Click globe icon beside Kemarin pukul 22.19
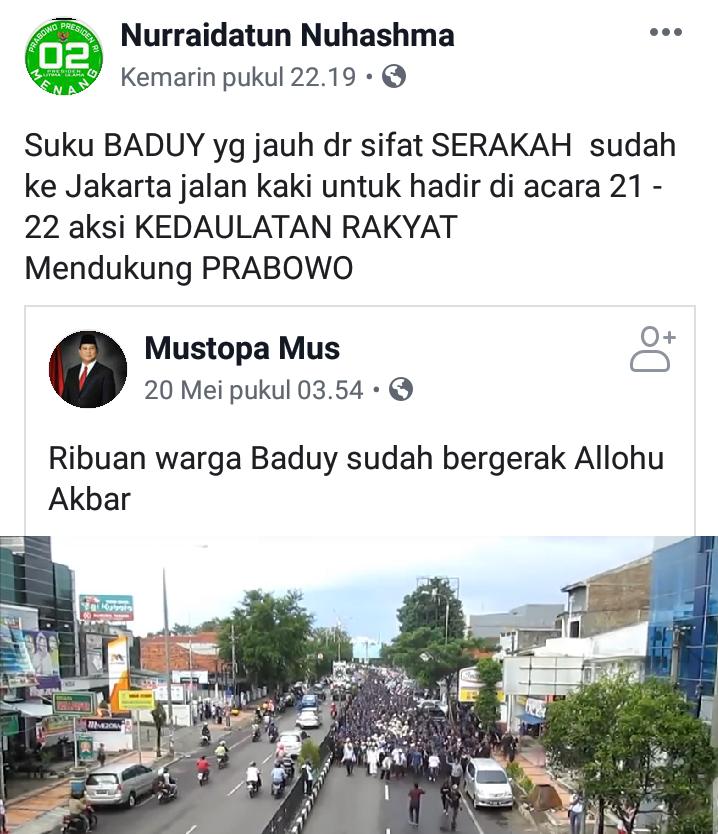The height and width of the screenshot is (834, 718). [394, 76]
